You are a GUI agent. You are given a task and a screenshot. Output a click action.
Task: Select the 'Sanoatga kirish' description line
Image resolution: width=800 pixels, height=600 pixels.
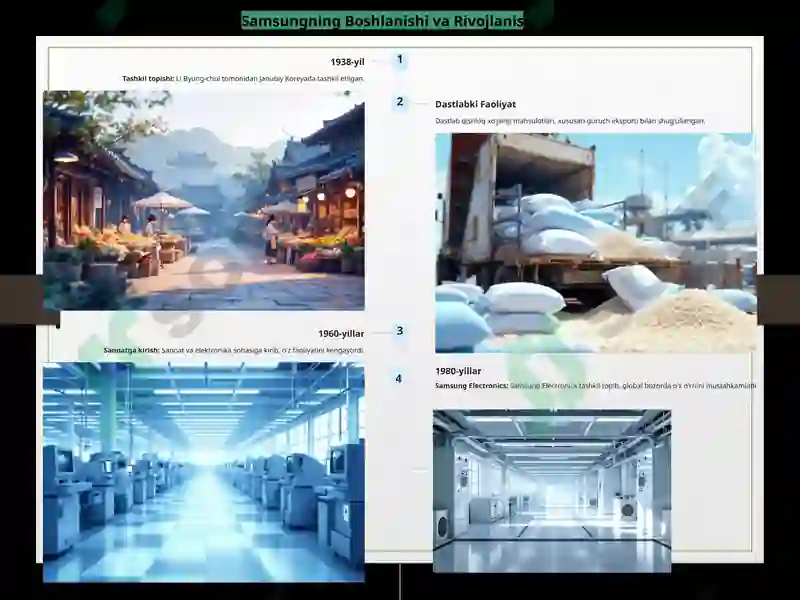click(234, 351)
